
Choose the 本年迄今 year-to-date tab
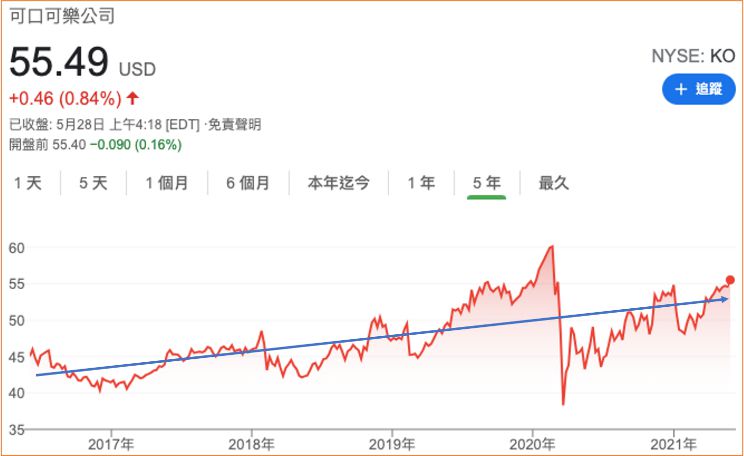pos(339,183)
